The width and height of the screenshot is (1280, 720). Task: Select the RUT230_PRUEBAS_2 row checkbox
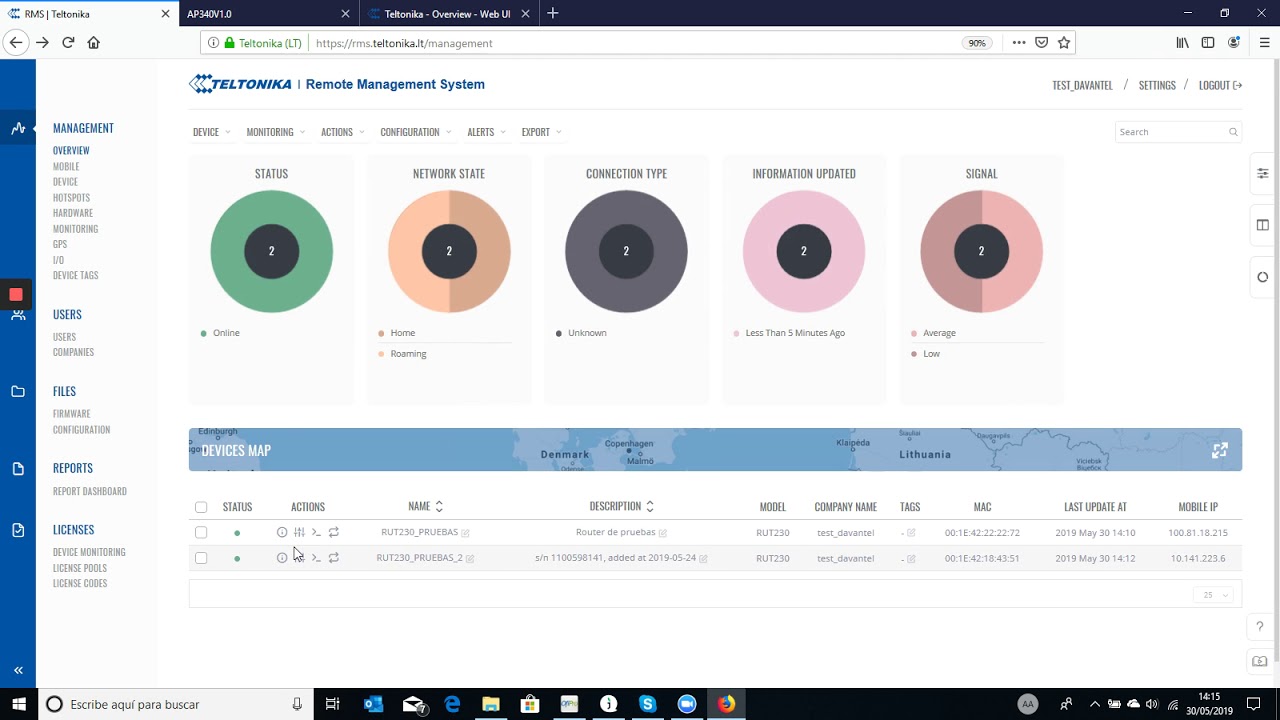click(201, 558)
